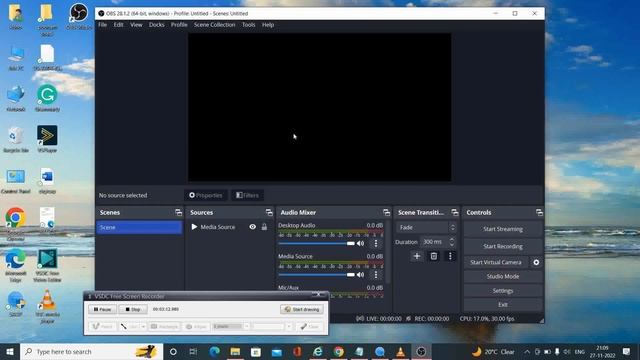This screenshot has width=640, height=360.
Task: Open VLC from the taskbar
Action: 400,351
